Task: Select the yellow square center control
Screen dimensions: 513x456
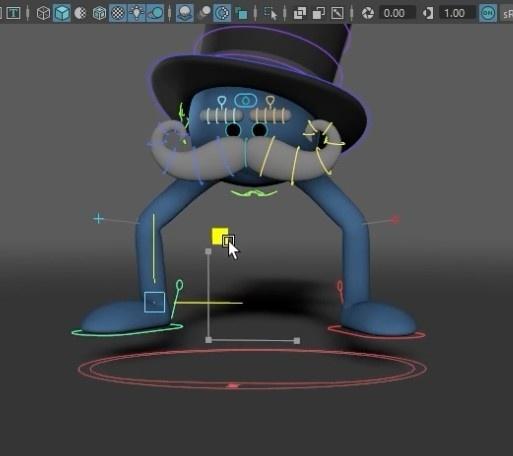Action: point(220,236)
